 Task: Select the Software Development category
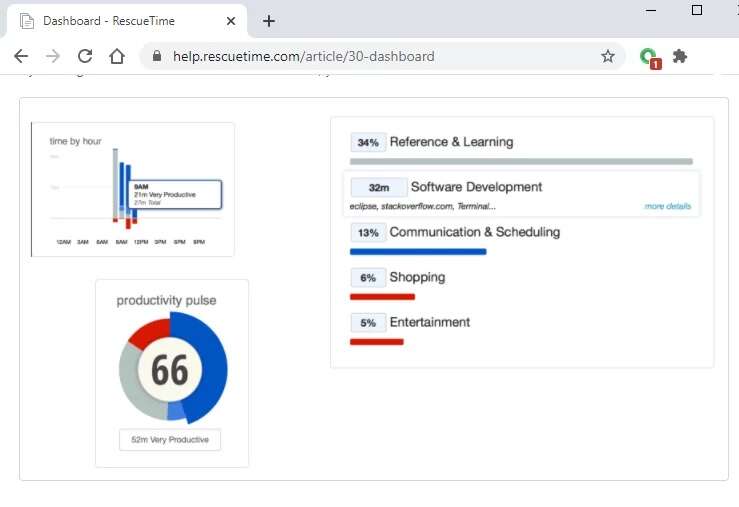tap(476, 187)
